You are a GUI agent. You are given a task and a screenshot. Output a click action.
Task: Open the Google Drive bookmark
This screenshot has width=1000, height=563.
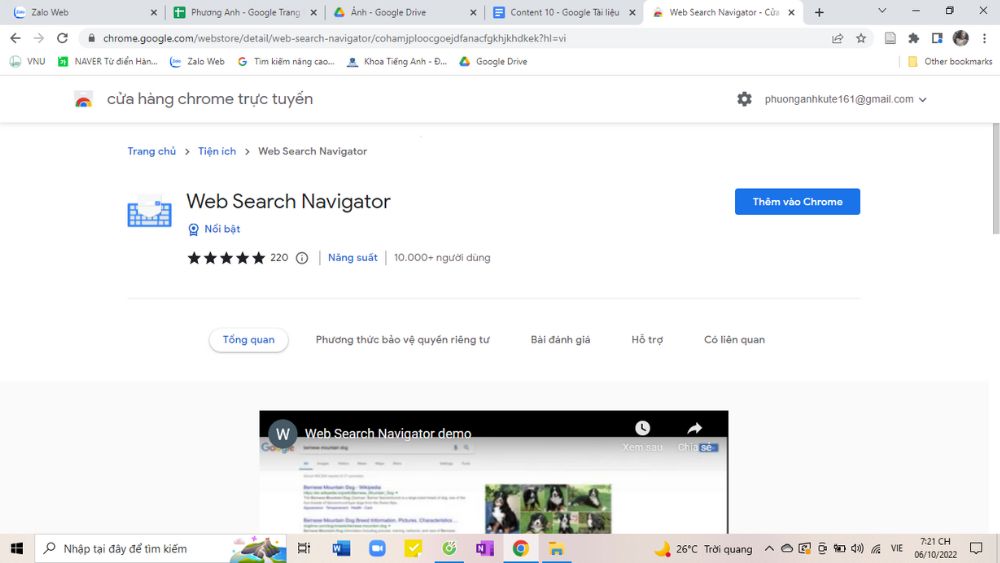[493, 61]
